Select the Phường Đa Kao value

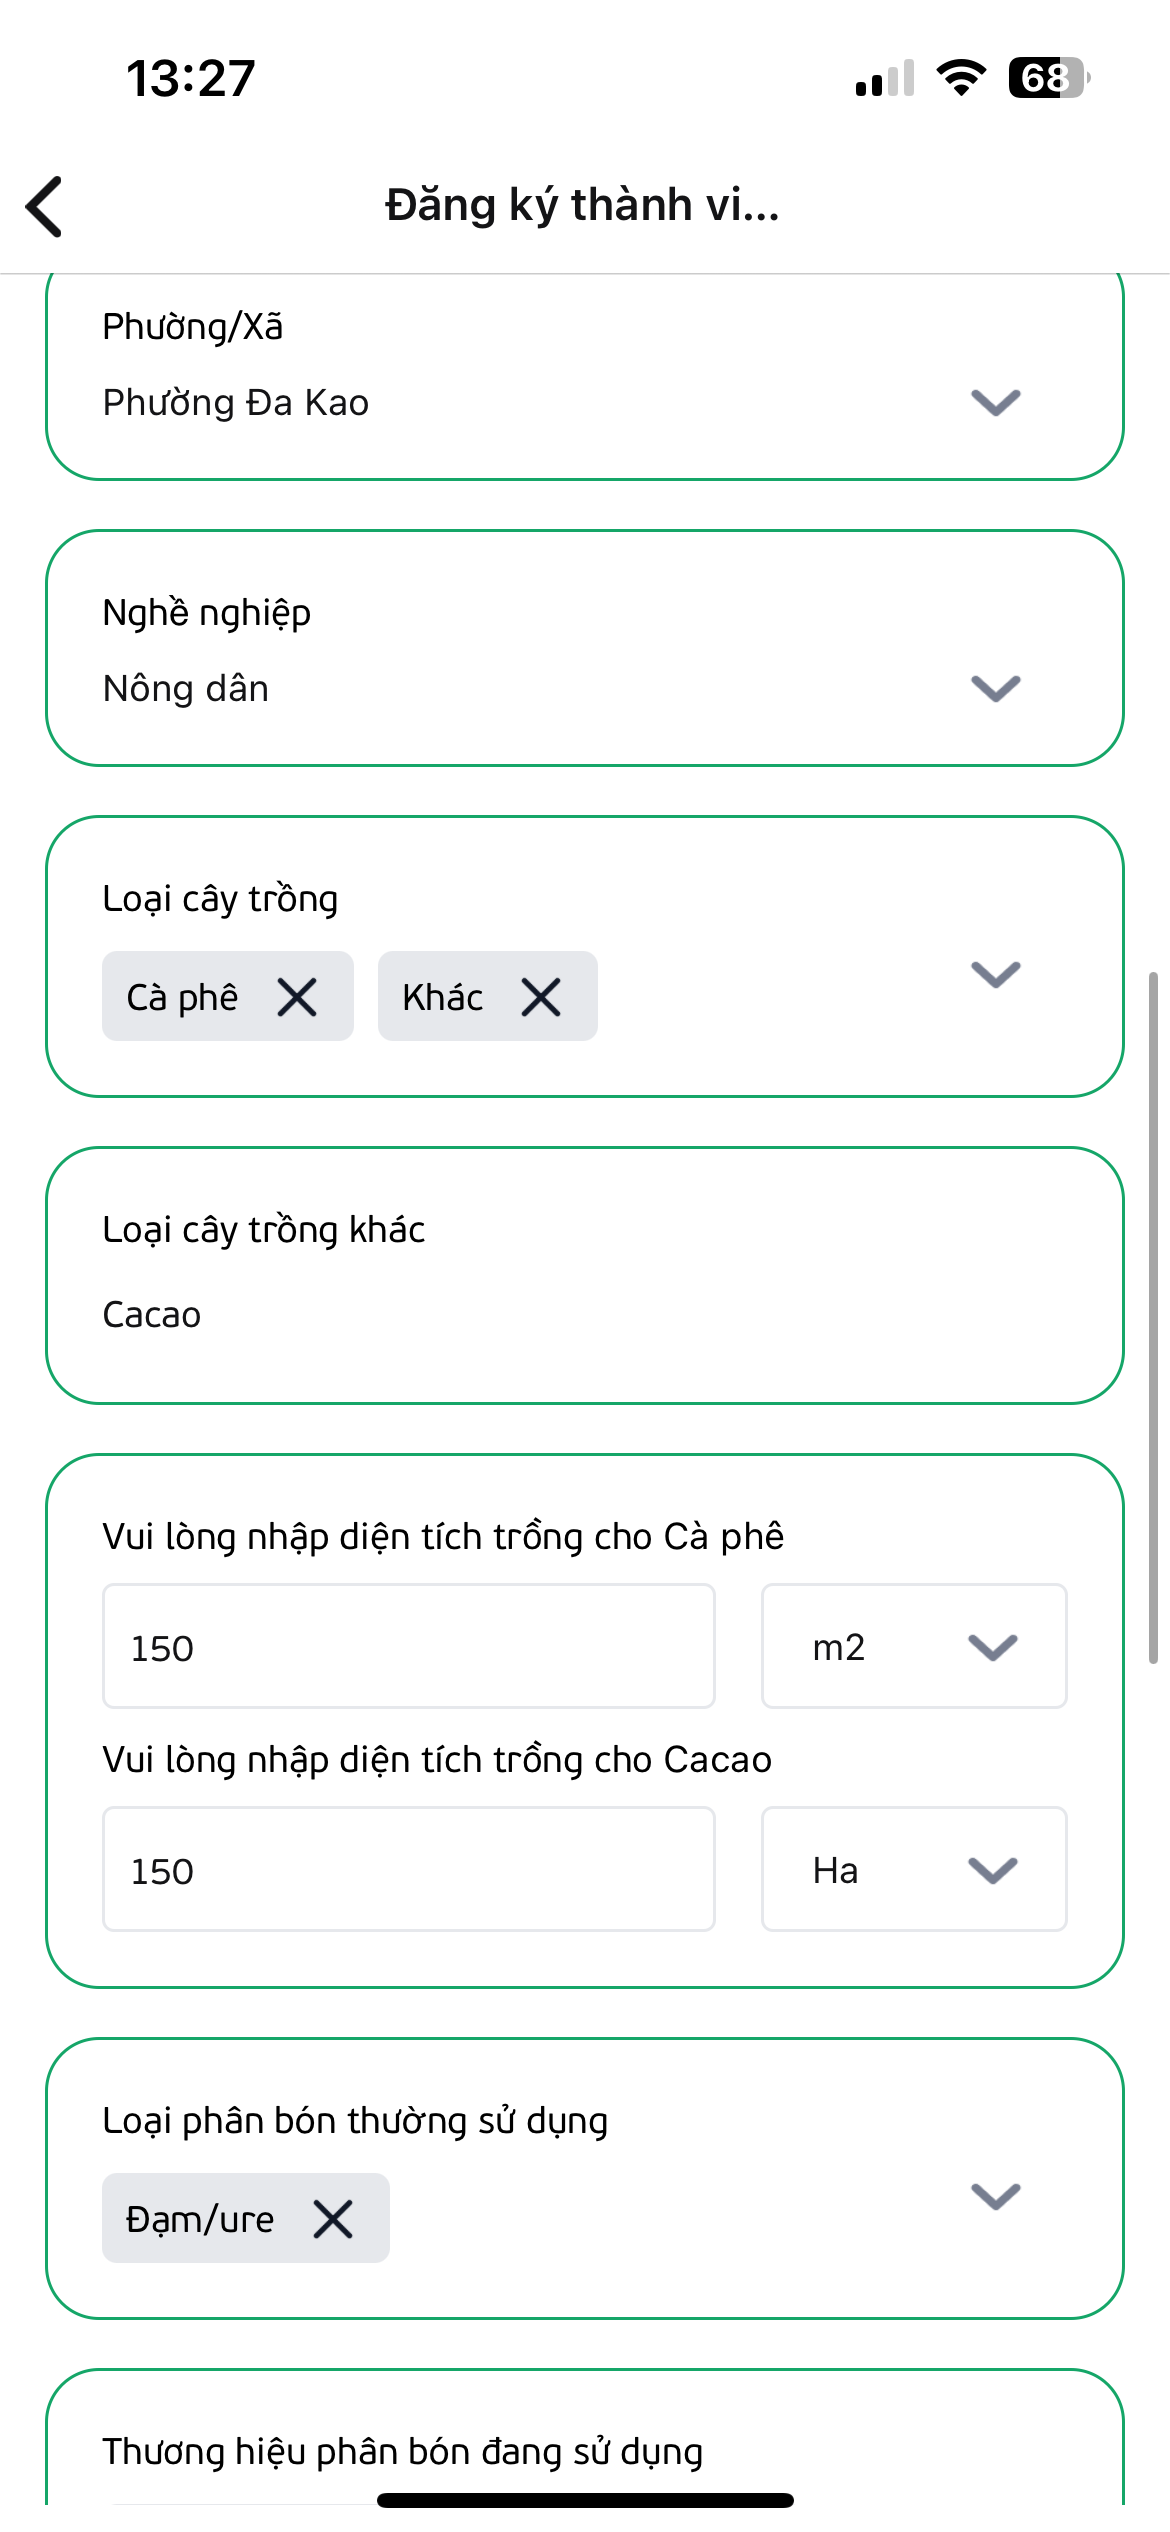point(236,402)
